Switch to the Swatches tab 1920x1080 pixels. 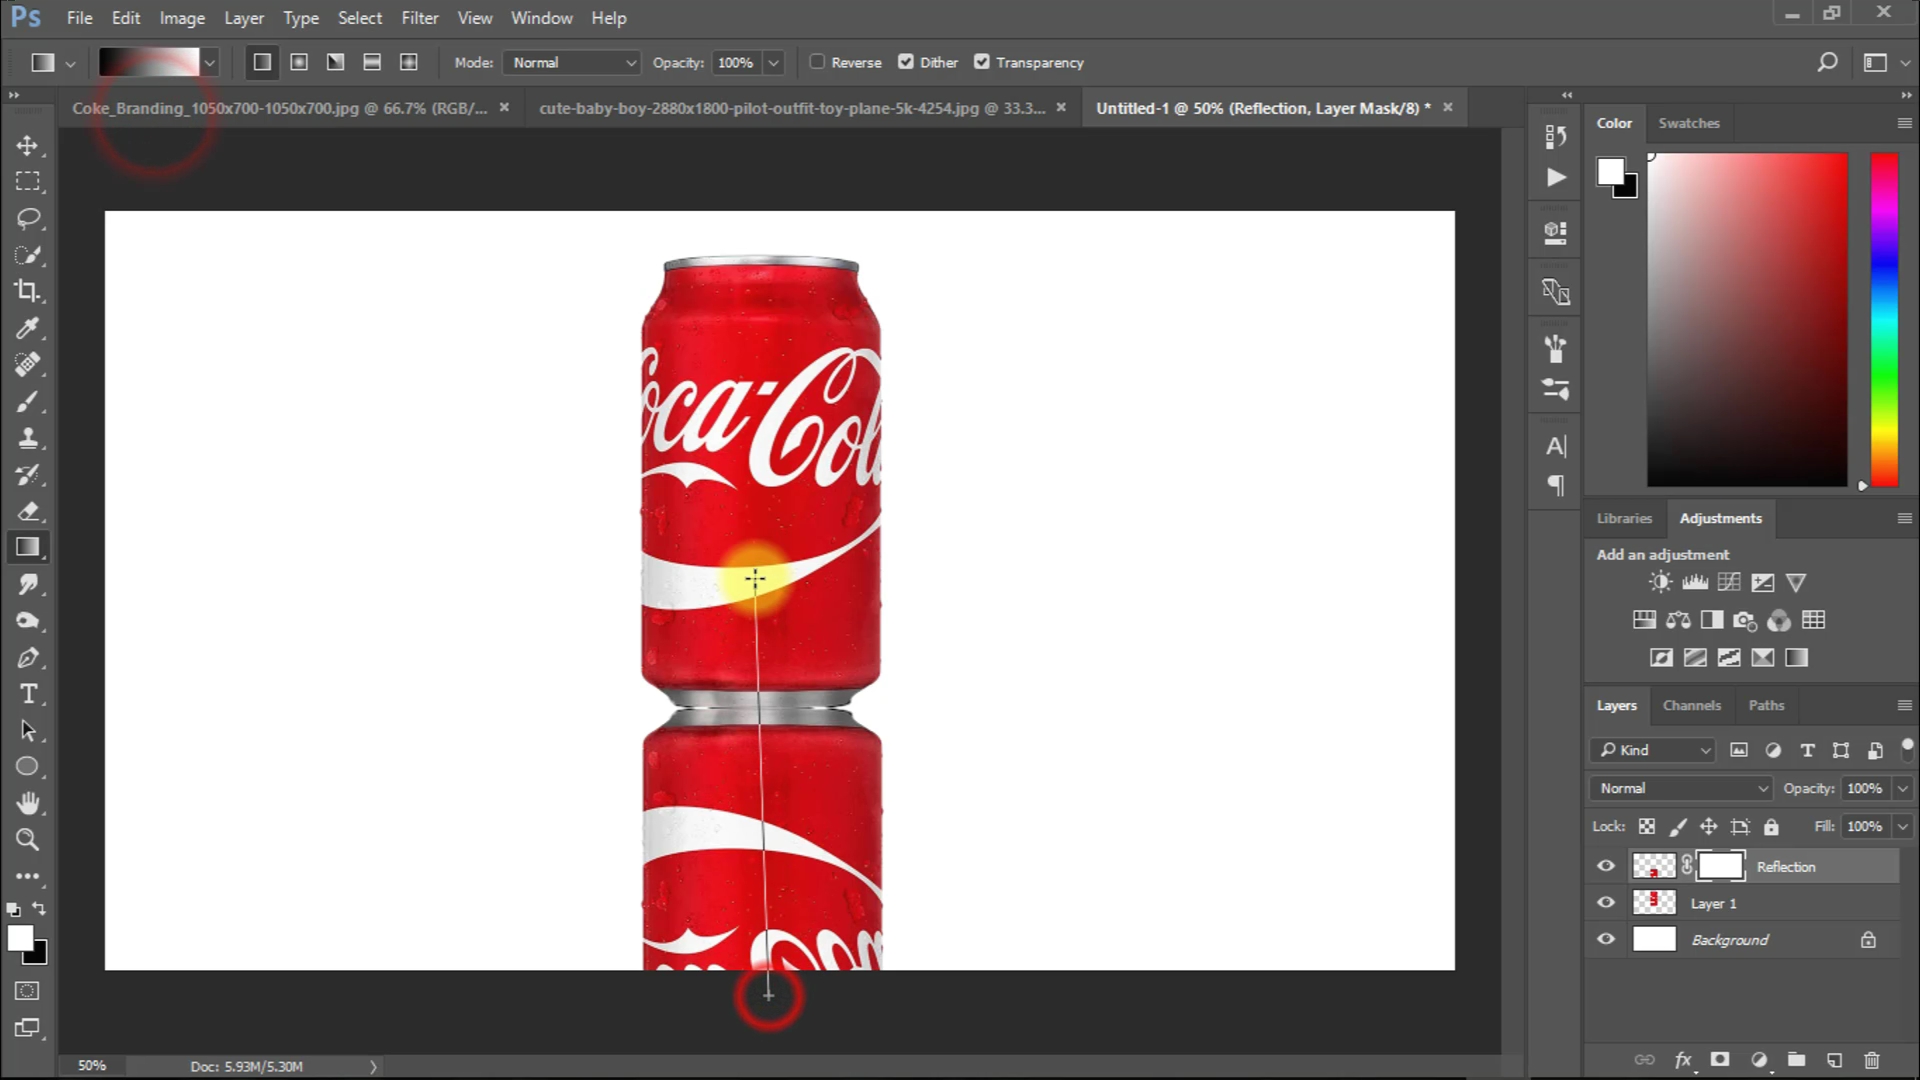(x=1688, y=123)
